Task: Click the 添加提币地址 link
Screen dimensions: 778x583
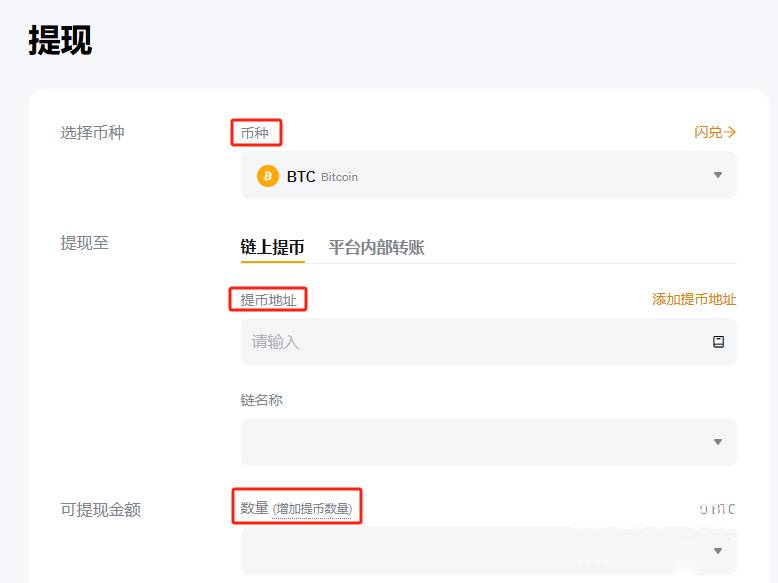Action: pos(694,299)
